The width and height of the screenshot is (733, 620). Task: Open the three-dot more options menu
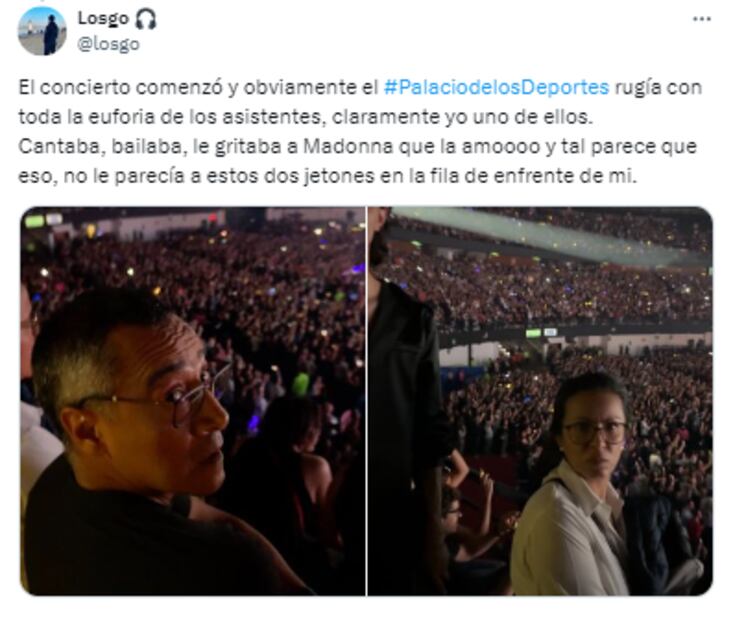pyautogui.click(x=701, y=19)
